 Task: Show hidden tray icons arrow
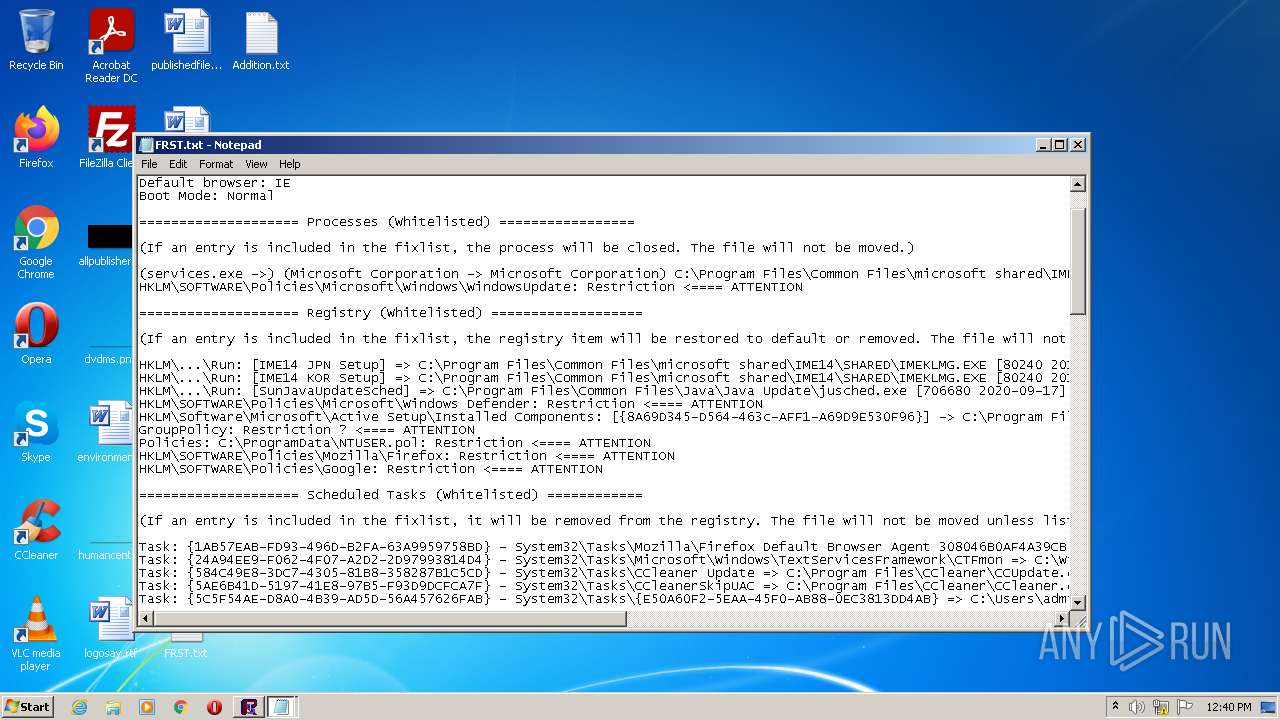1115,707
